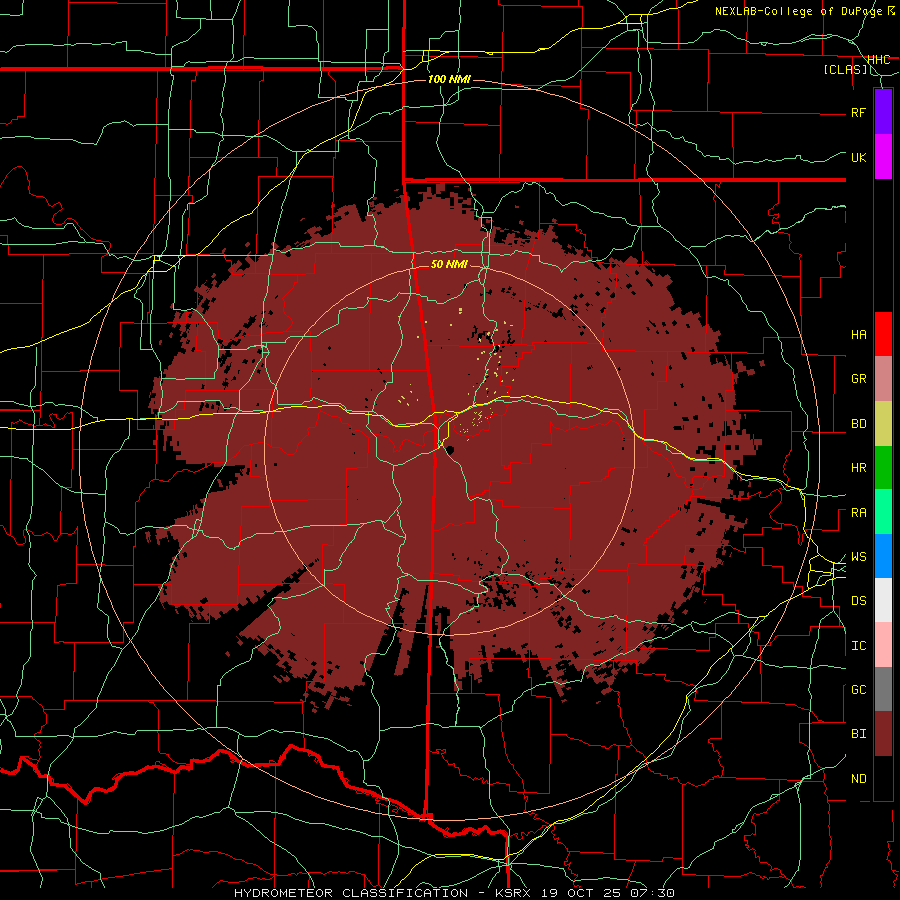Viewport: 900px width, 900px height.
Task: Click the DS white legend swatch
Action: click(x=883, y=600)
